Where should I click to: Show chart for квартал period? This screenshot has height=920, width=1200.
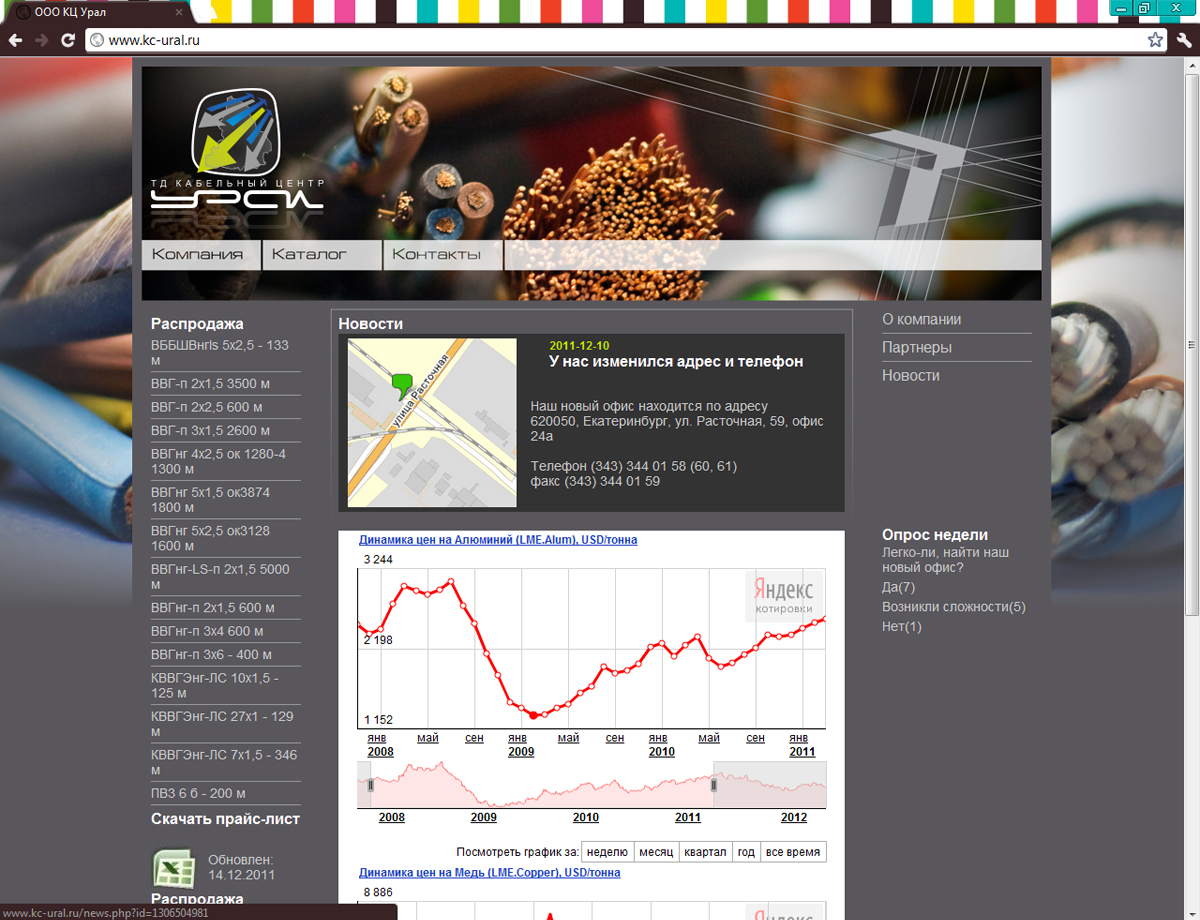(x=706, y=852)
